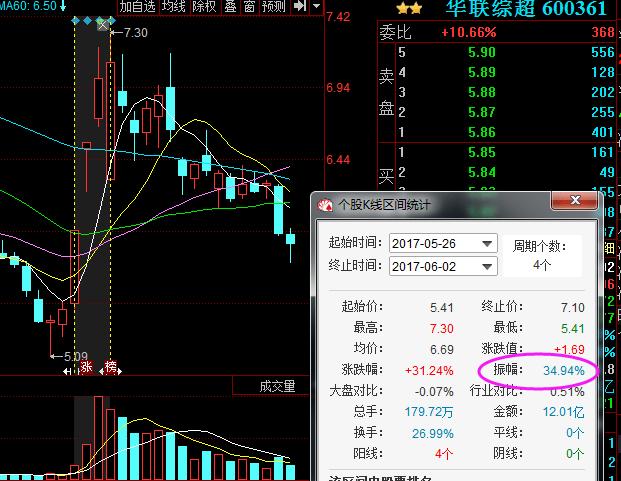Open the 终止时间 dropdown arrow

tap(488, 267)
